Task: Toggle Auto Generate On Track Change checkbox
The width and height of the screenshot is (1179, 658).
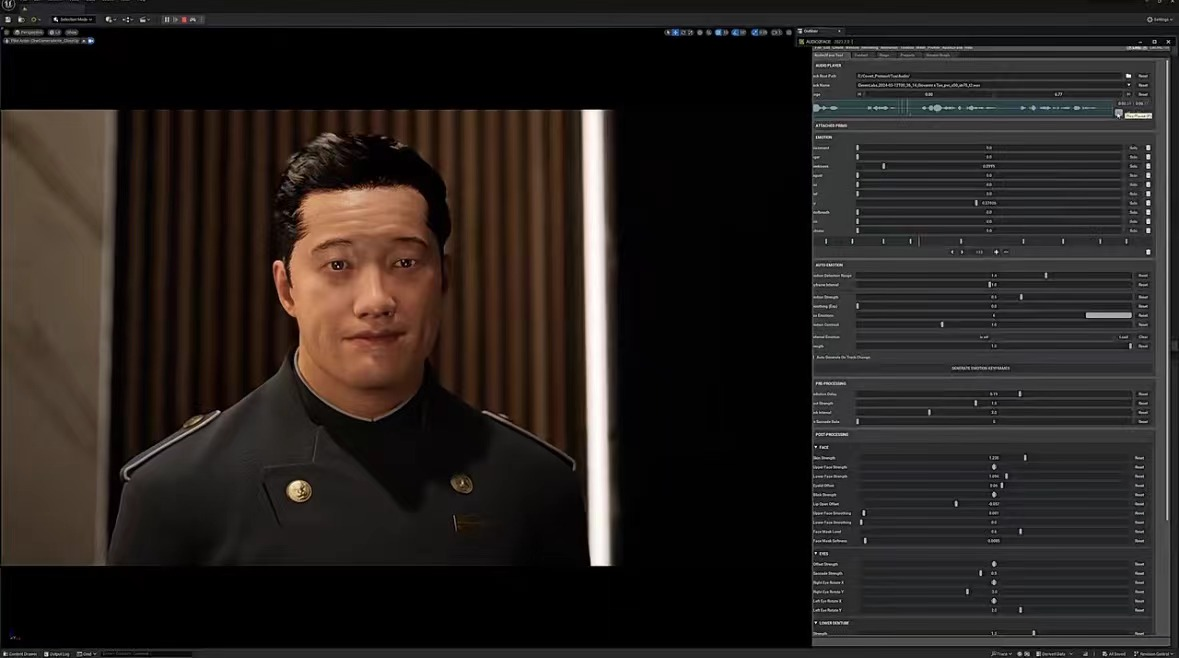Action: (815, 357)
